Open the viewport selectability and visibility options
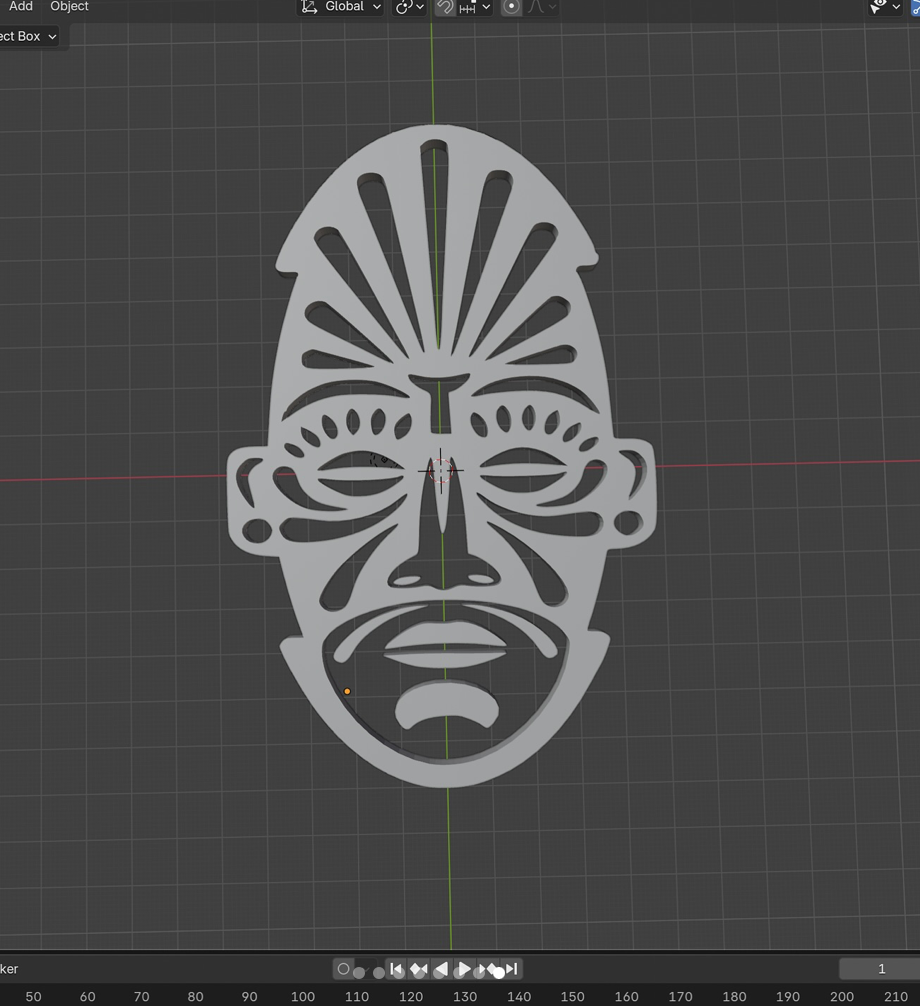Viewport: 920px width, 1006px height. [x=884, y=7]
